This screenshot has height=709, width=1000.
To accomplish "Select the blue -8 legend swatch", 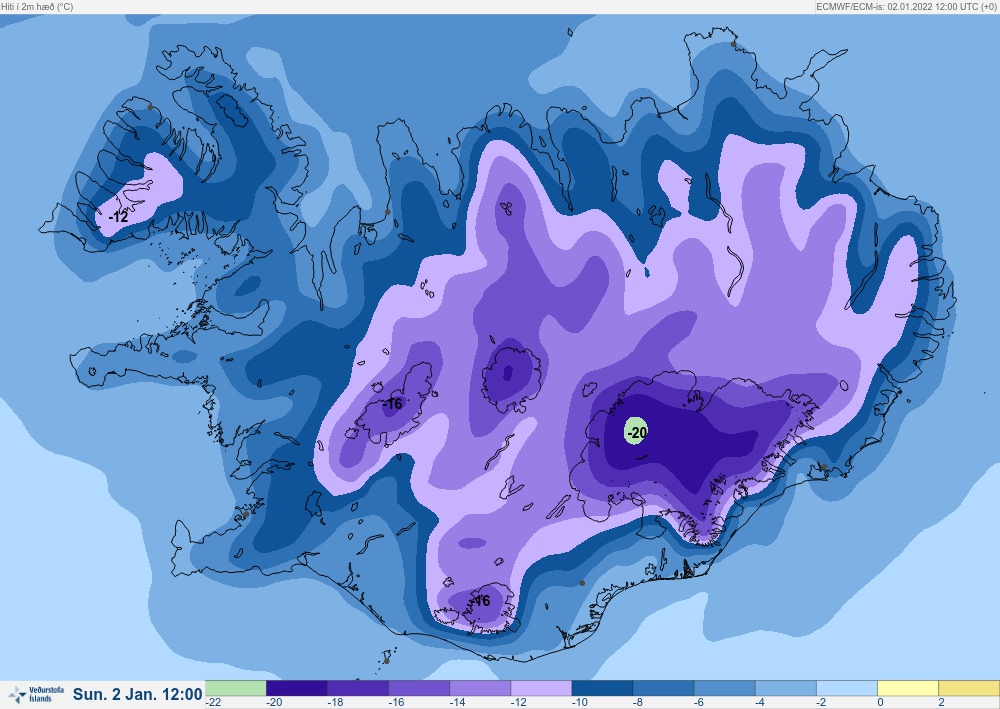I will (x=664, y=688).
